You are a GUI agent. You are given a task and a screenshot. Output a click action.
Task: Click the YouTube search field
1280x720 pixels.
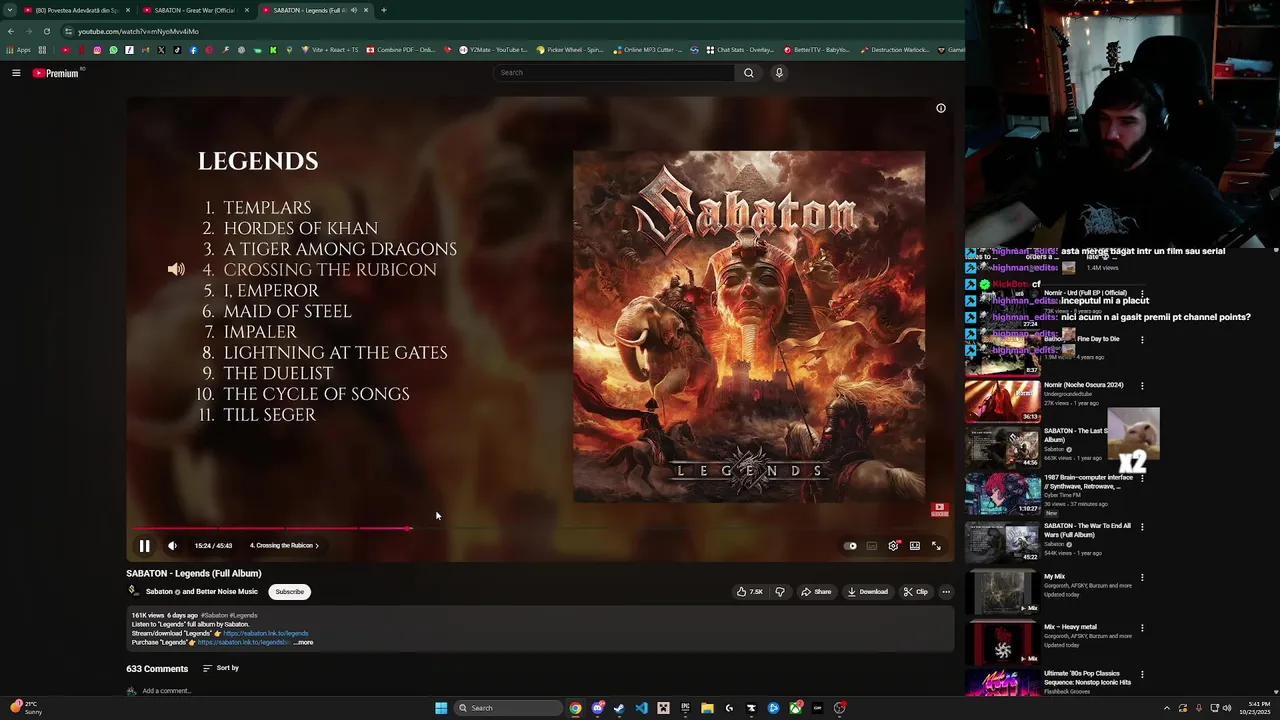coord(614,73)
